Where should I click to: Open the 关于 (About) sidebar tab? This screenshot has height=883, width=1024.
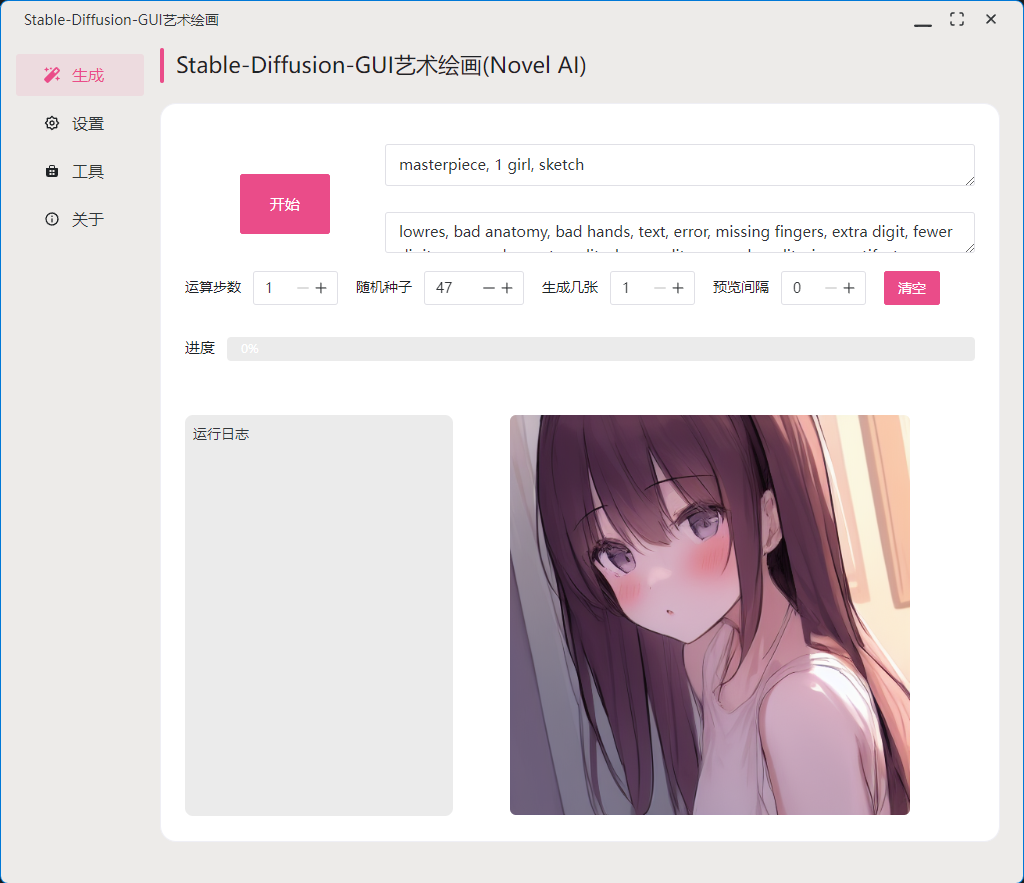pos(80,219)
